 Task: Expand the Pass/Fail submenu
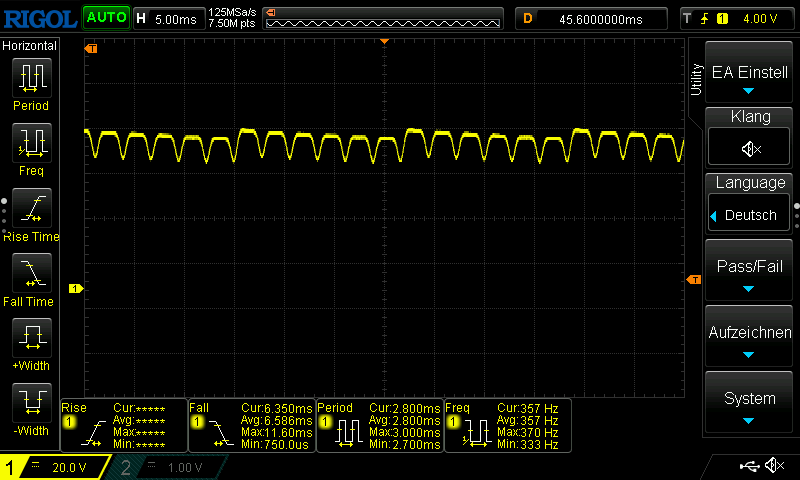click(749, 274)
